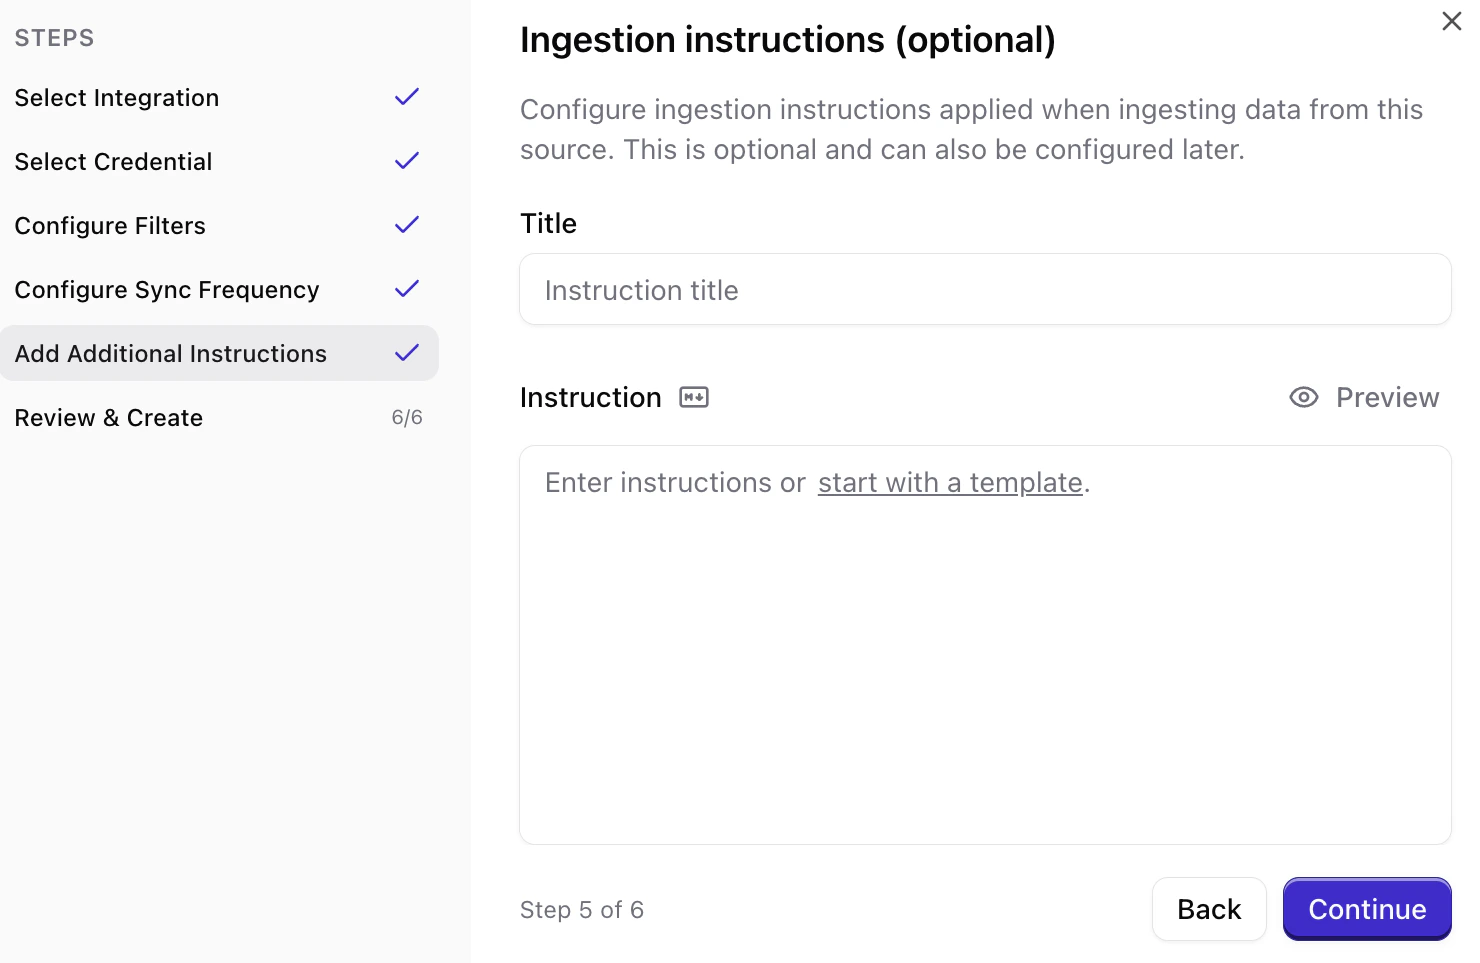Click the checkmark beside Configure Sync Frequency
The height and width of the screenshot is (963, 1480).
pos(406,288)
